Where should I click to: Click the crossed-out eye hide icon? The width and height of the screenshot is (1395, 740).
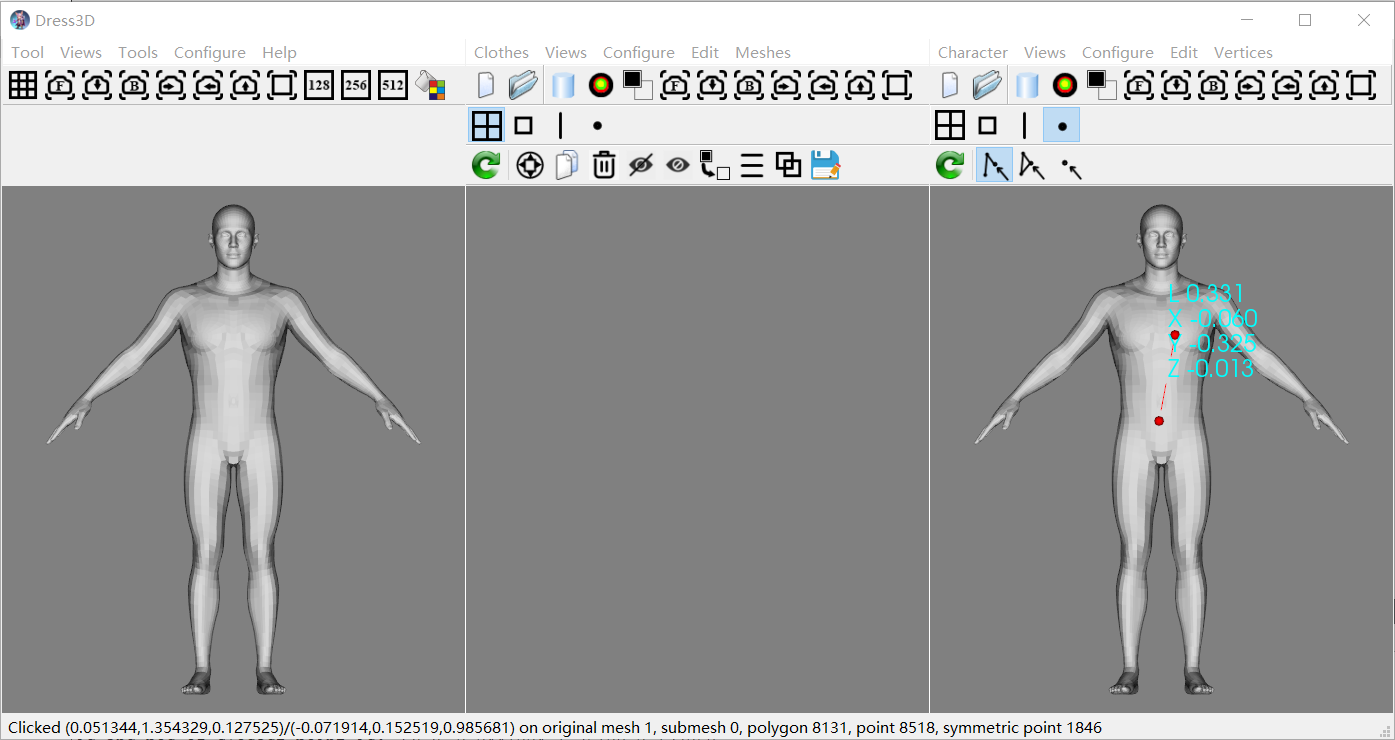coord(641,165)
